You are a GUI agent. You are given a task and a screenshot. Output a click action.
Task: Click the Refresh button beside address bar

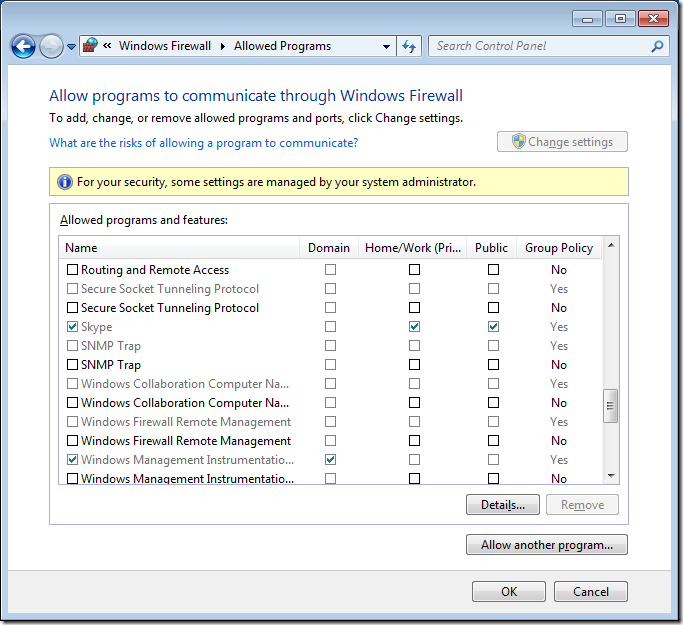[408, 46]
